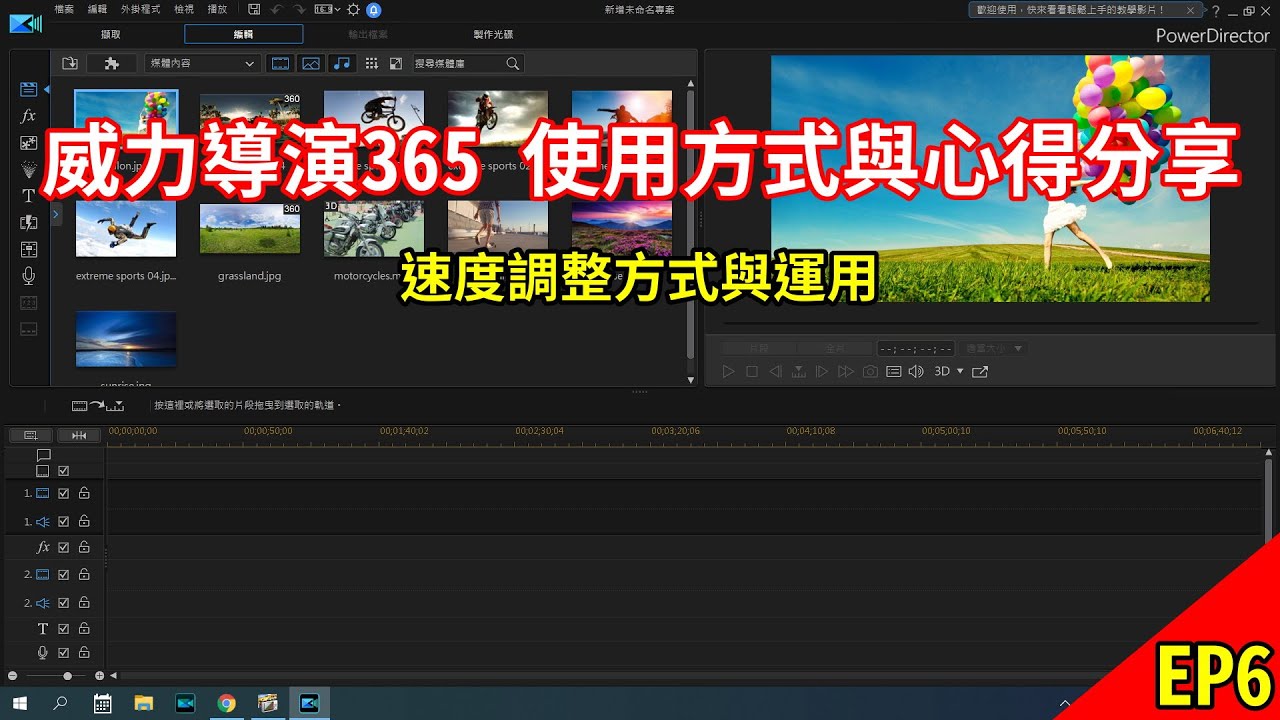1280x720 pixels.
Task: Open the 編輯 menu in menu bar
Action: (x=97, y=9)
